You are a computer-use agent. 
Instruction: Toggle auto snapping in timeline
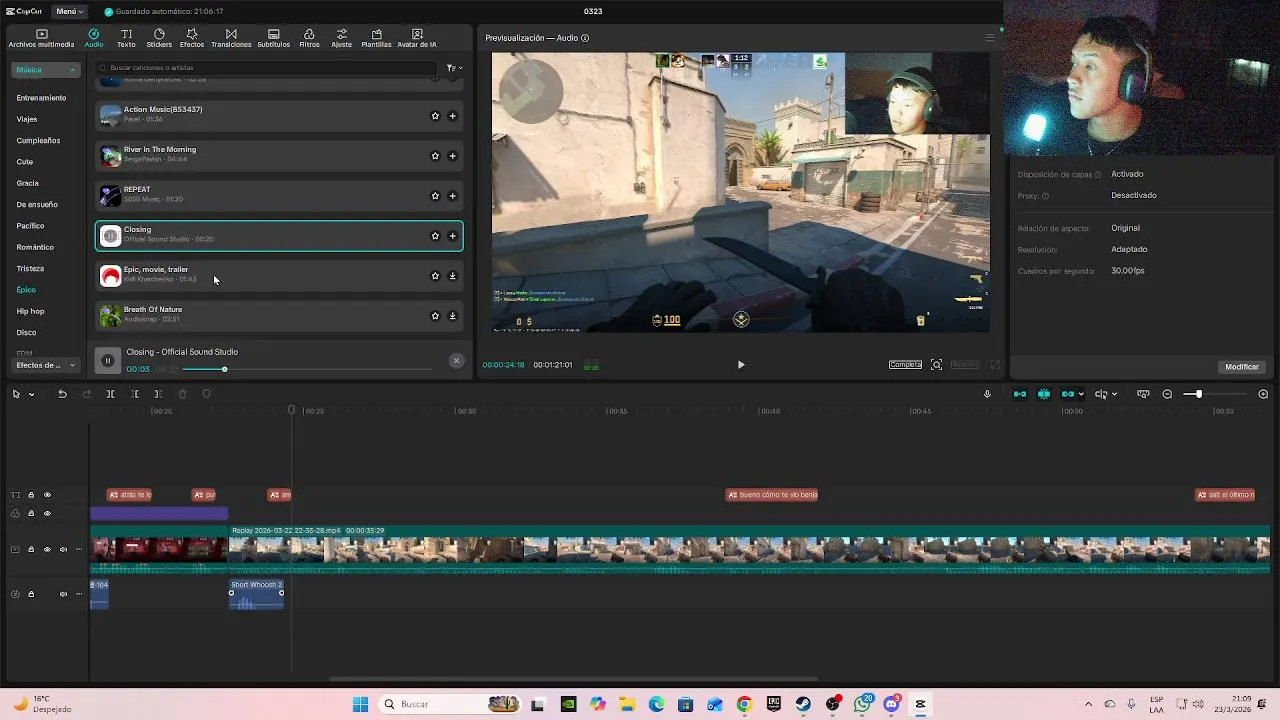pyautogui.click(x=1044, y=394)
